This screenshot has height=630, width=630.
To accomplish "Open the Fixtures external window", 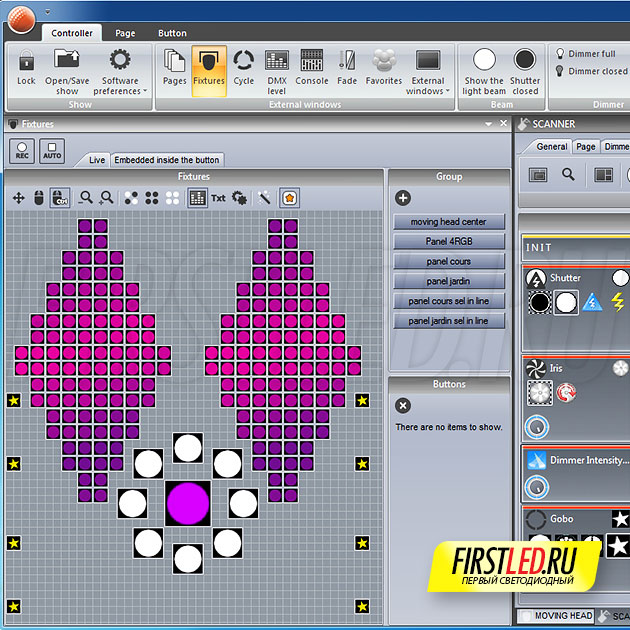I will pyautogui.click(x=208, y=70).
